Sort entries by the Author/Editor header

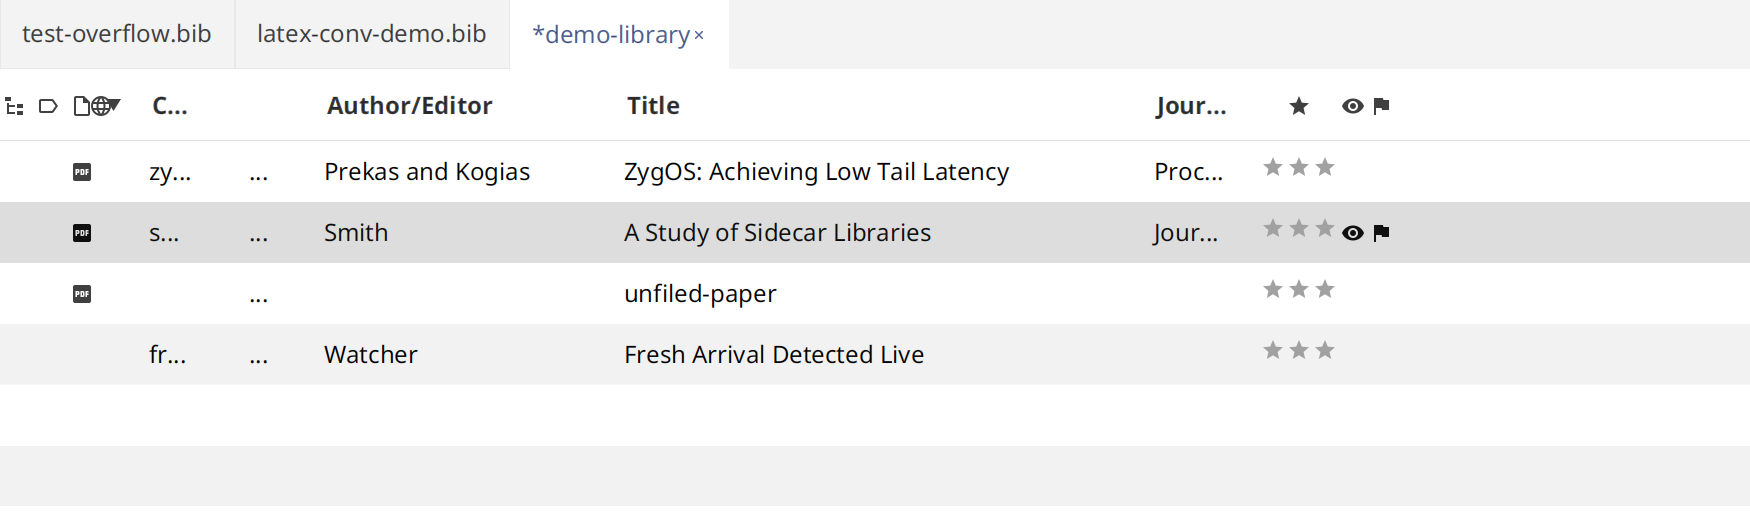click(x=410, y=106)
